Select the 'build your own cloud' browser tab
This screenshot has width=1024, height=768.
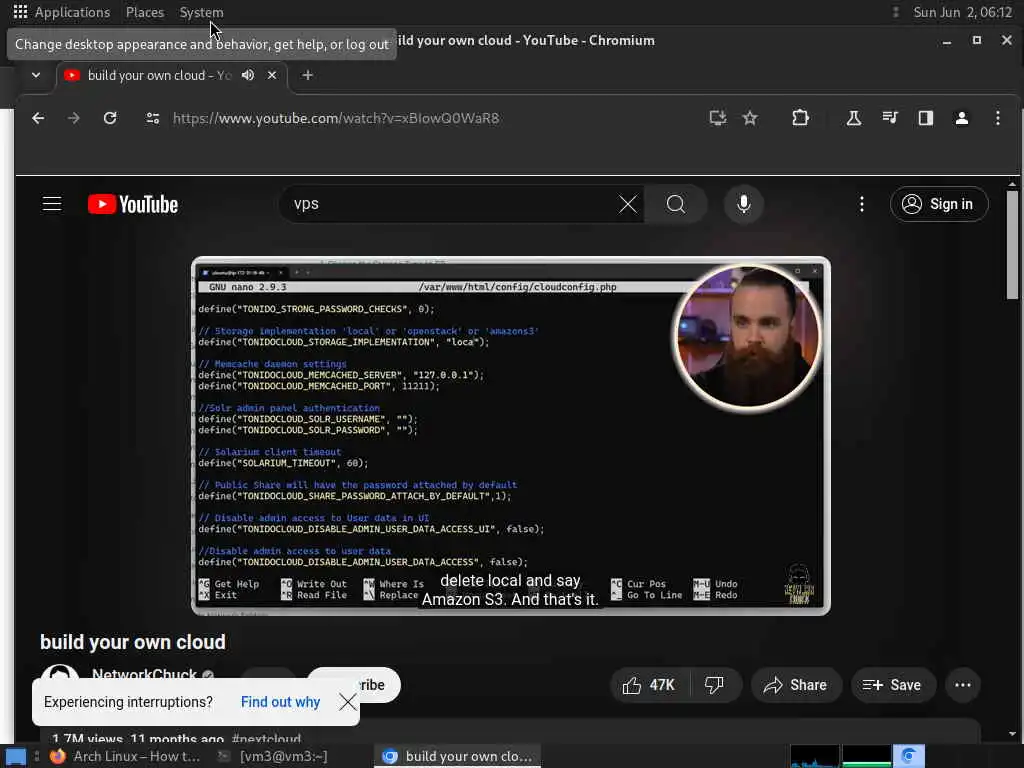[159, 76]
